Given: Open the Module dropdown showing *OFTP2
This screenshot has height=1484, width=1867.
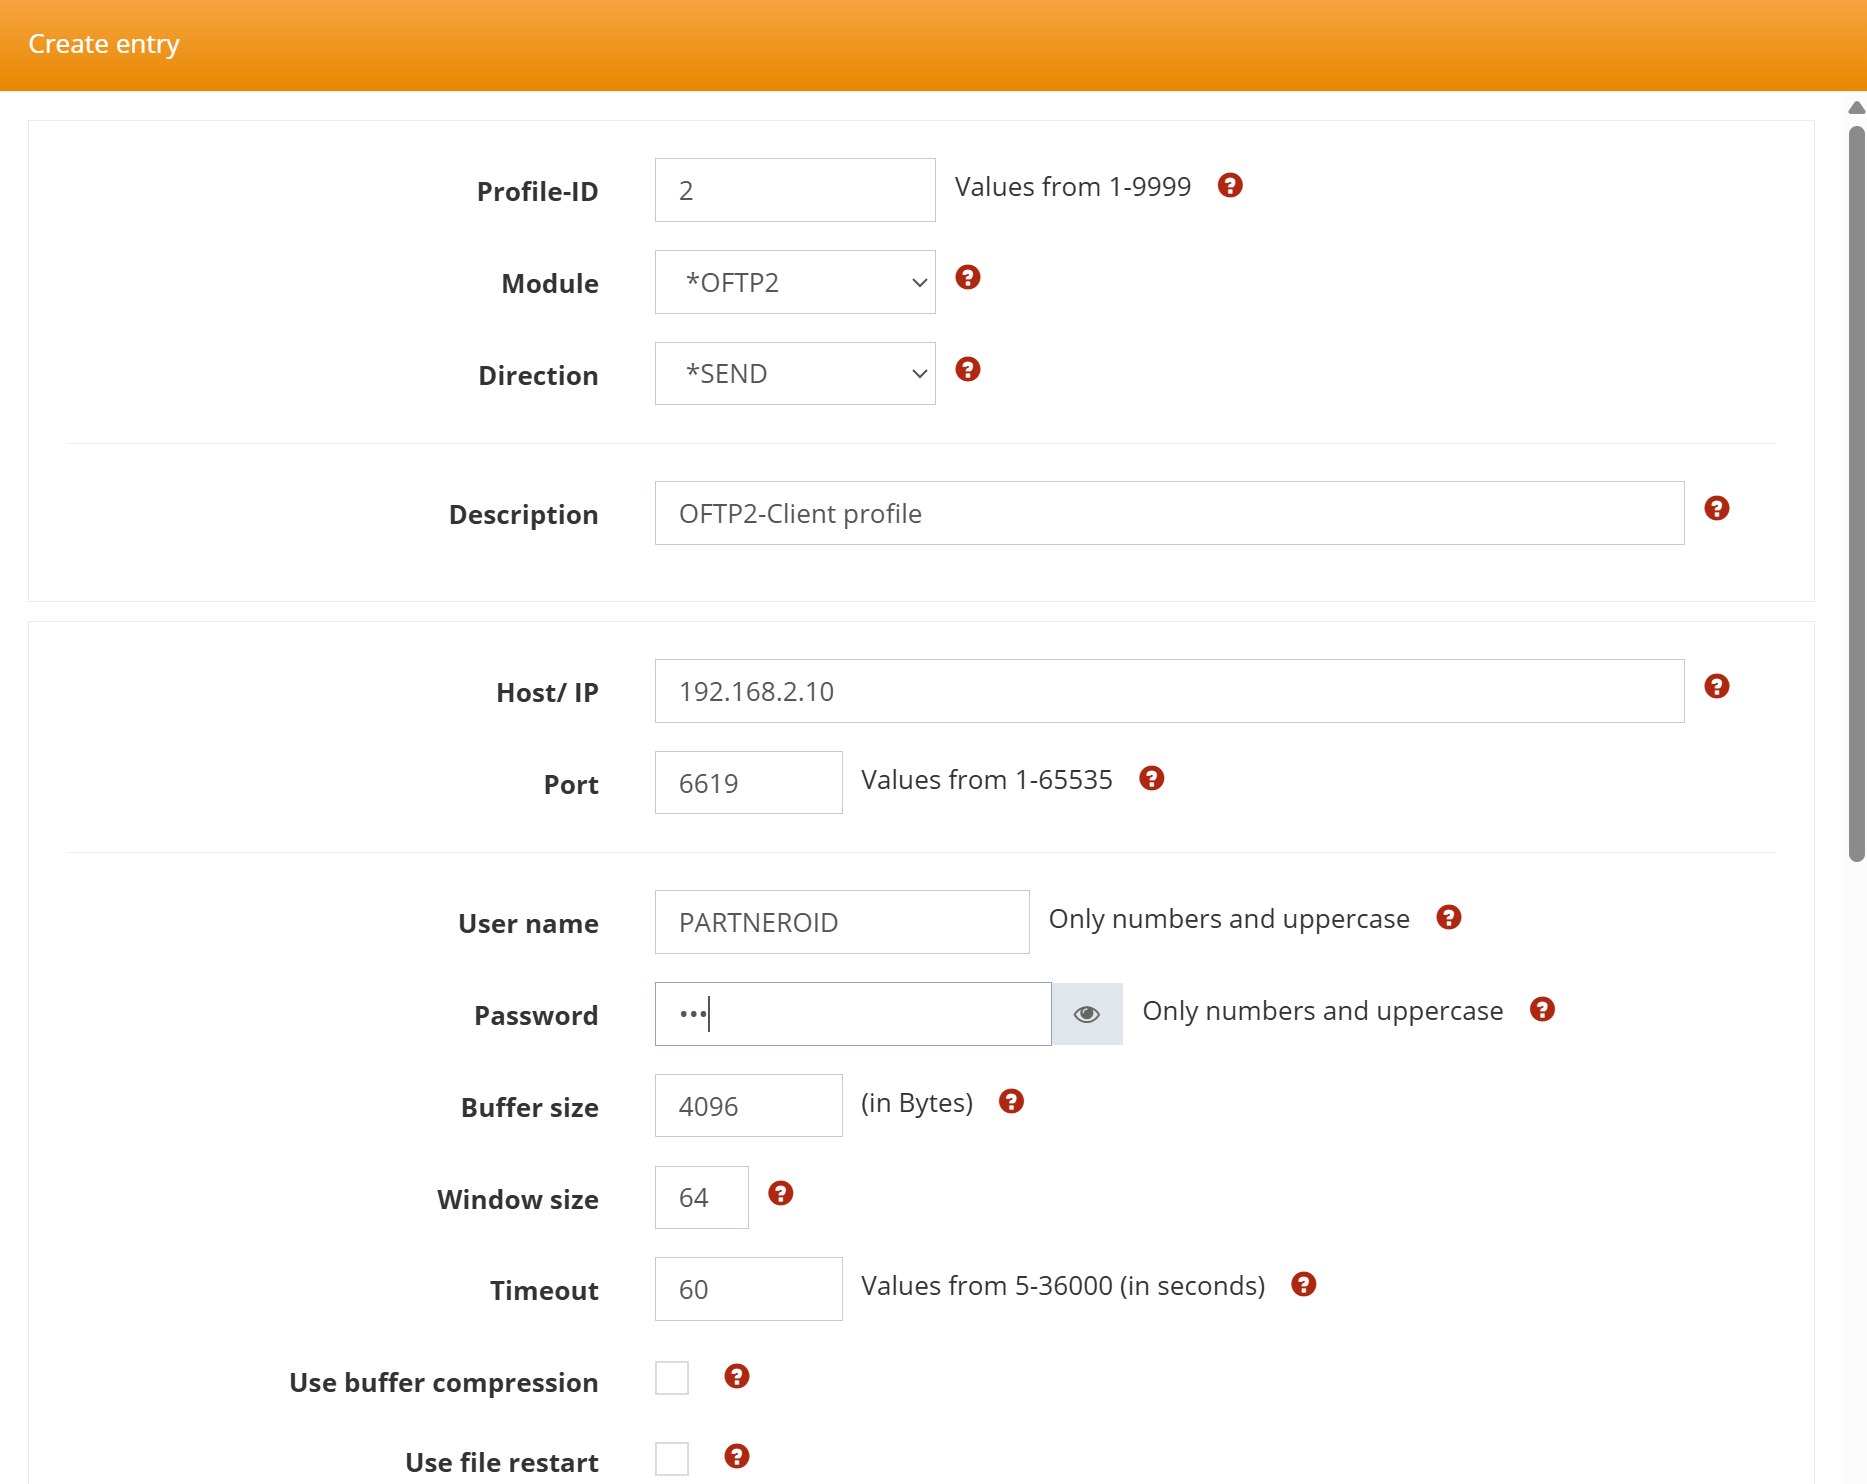Looking at the screenshot, I should coord(795,282).
